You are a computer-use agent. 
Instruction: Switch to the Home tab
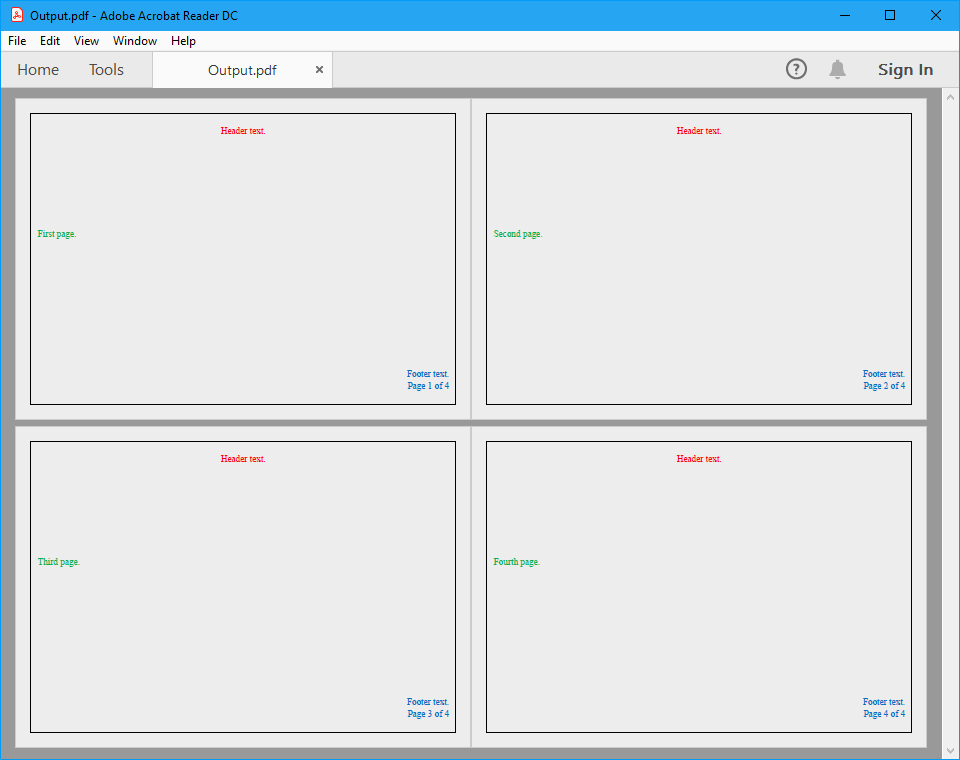pos(38,70)
